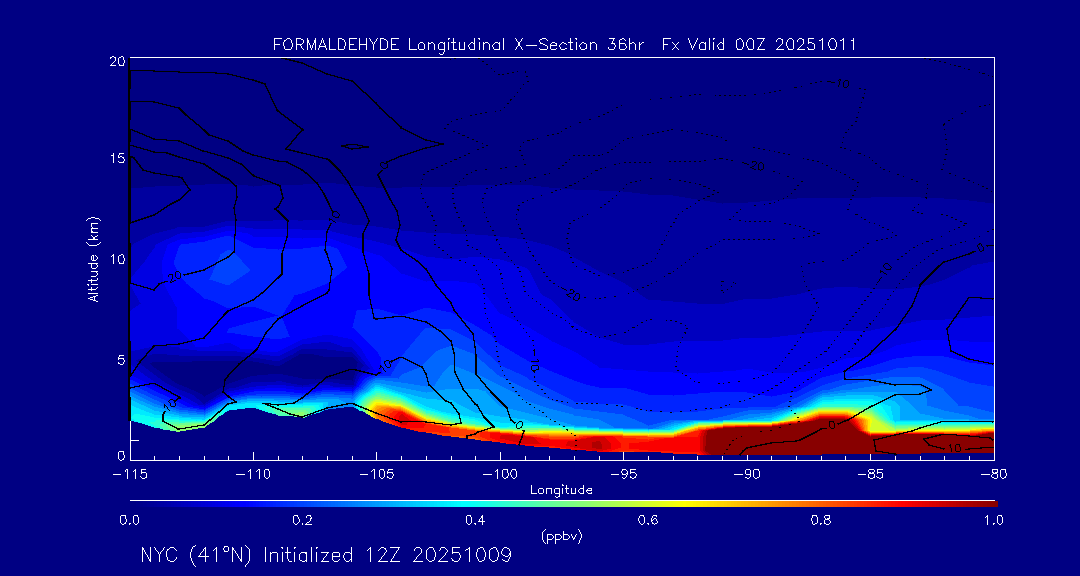Select longitude tick label -85
This screenshot has height=576, width=1080.
click(870, 475)
